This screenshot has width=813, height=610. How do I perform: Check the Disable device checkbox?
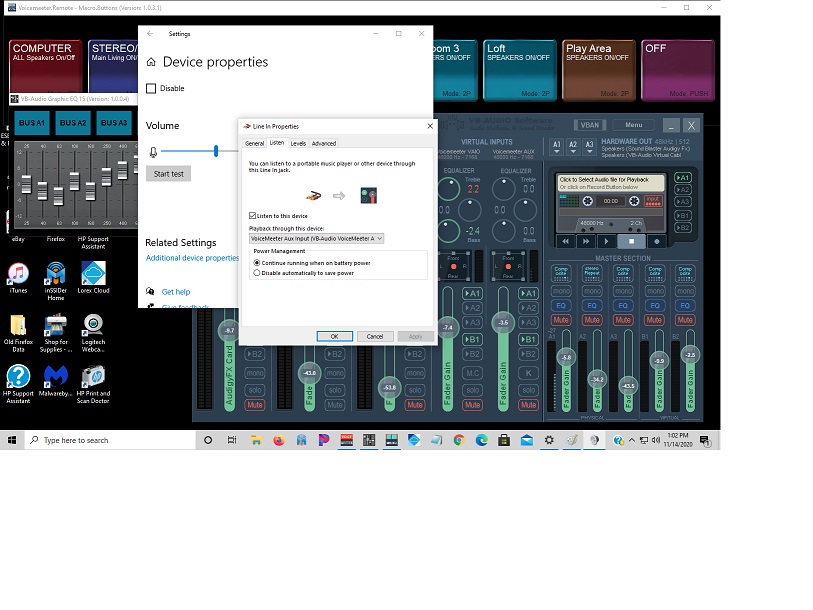coord(151,88)
